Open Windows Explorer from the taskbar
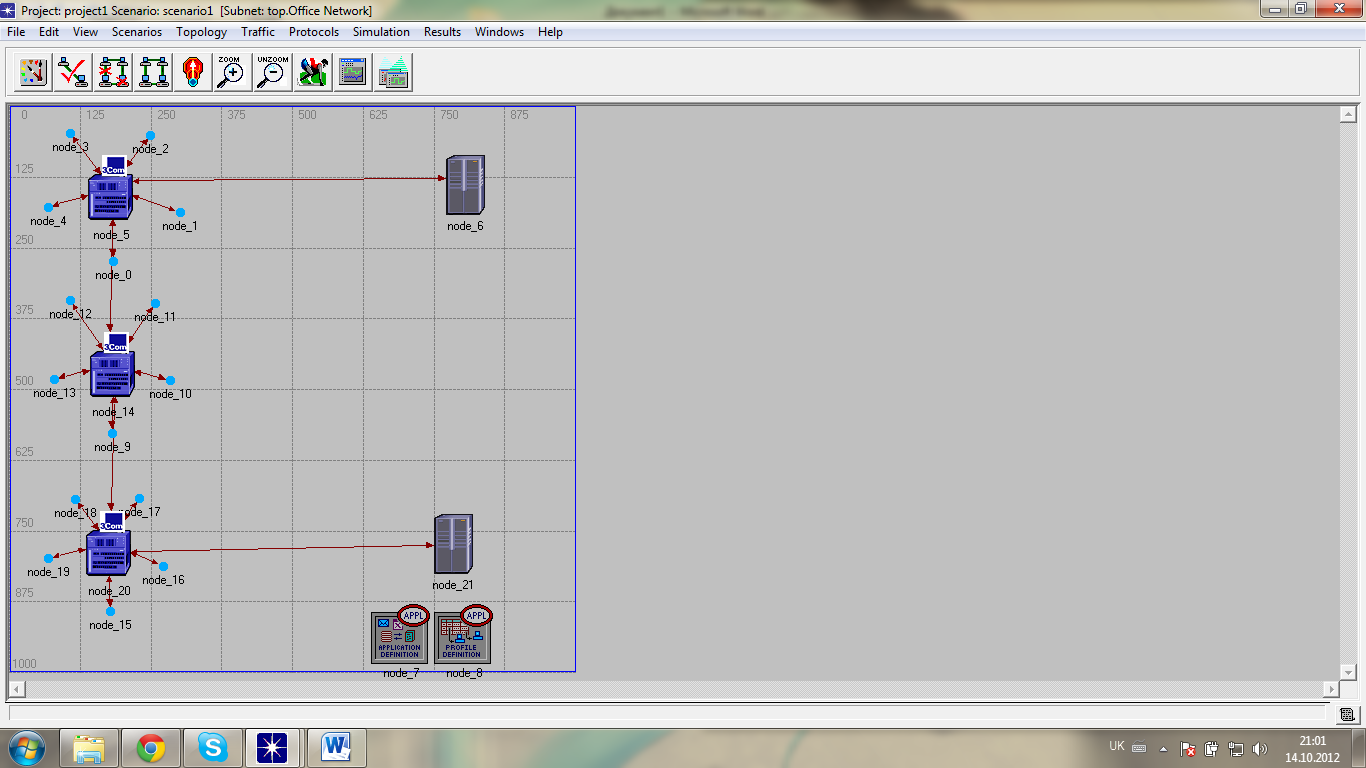 tap(89, 747)
